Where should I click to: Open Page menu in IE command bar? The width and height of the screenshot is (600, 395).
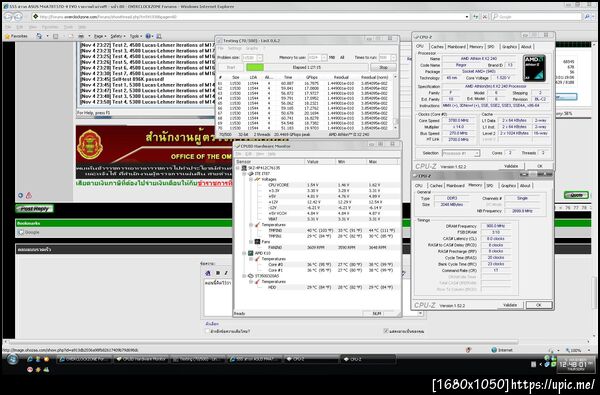[x=100, y=36]
